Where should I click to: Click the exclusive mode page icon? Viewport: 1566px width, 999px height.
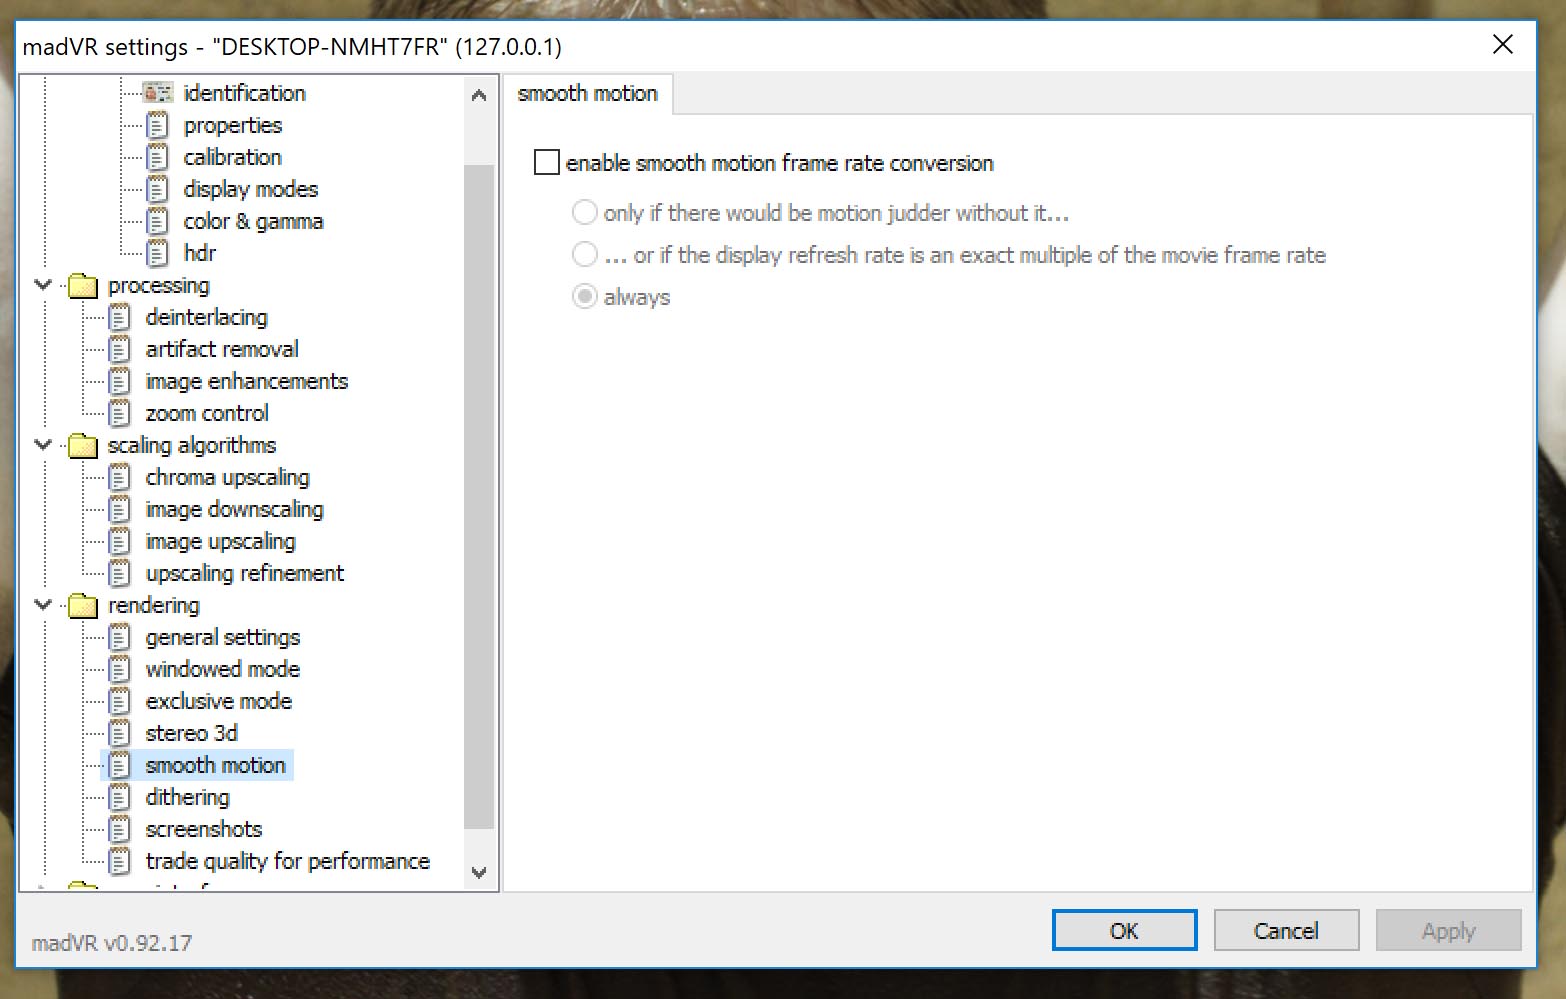tap(119, 701)
